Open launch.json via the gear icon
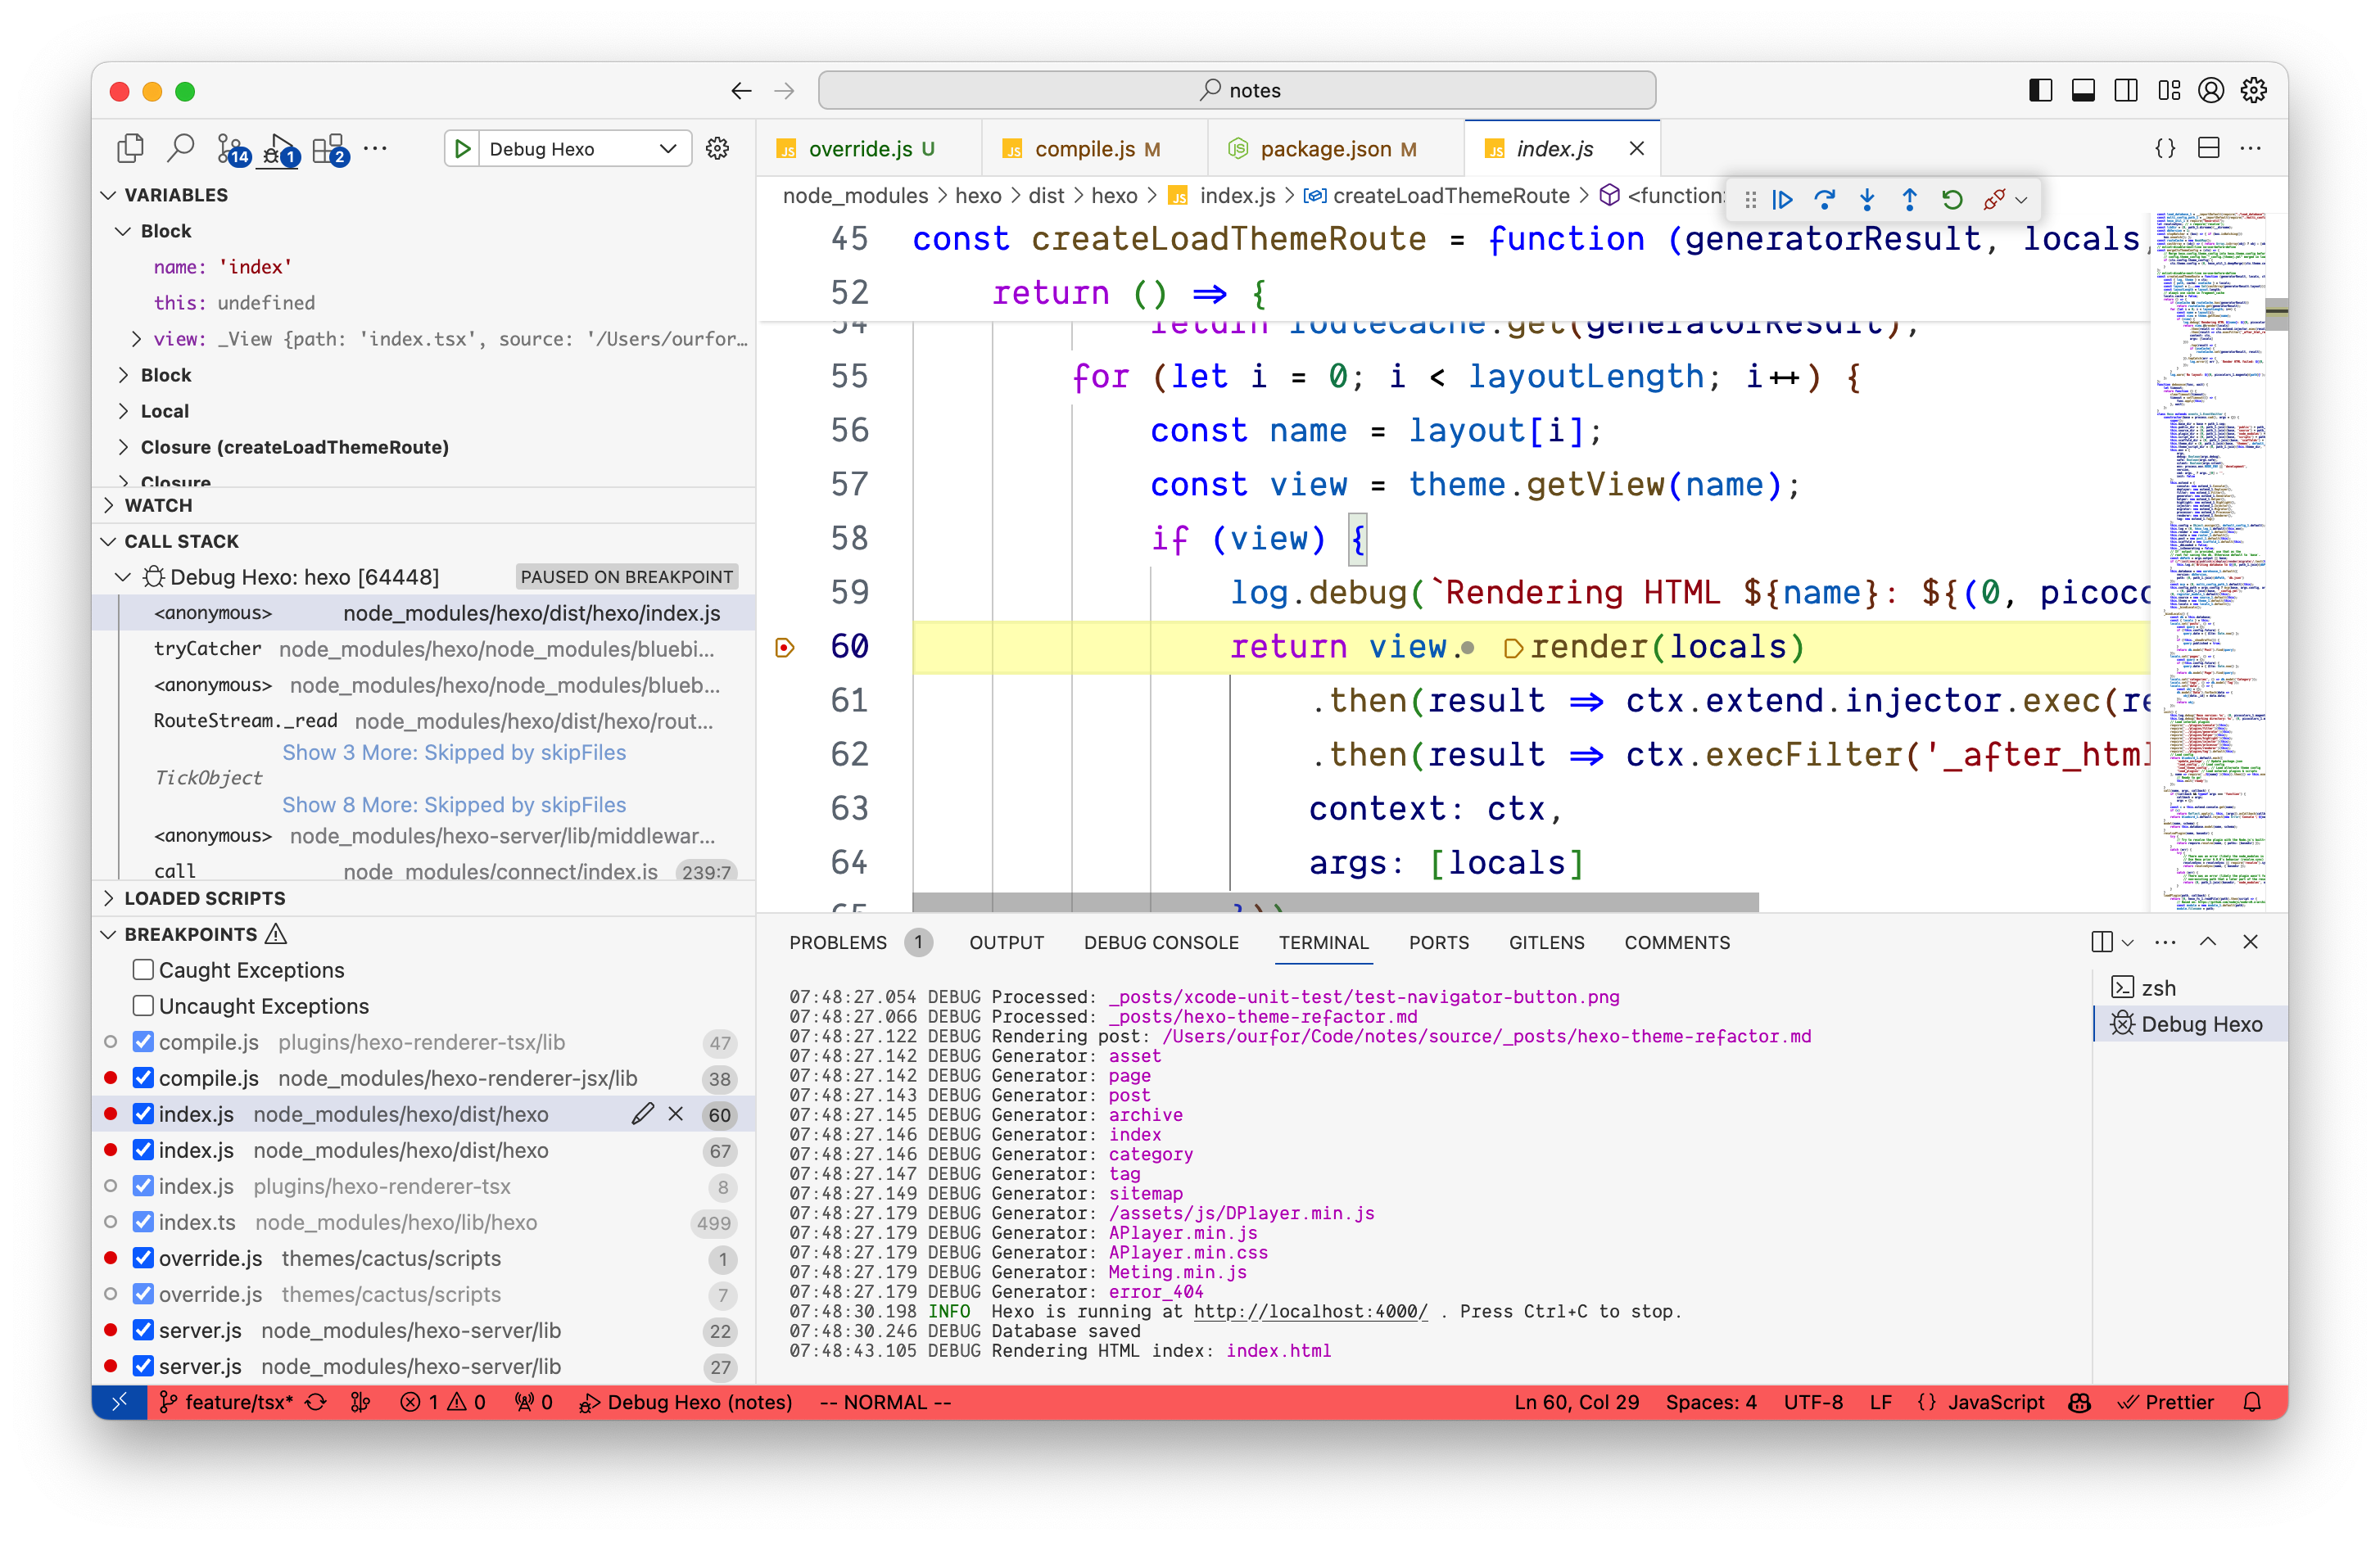 717,149
